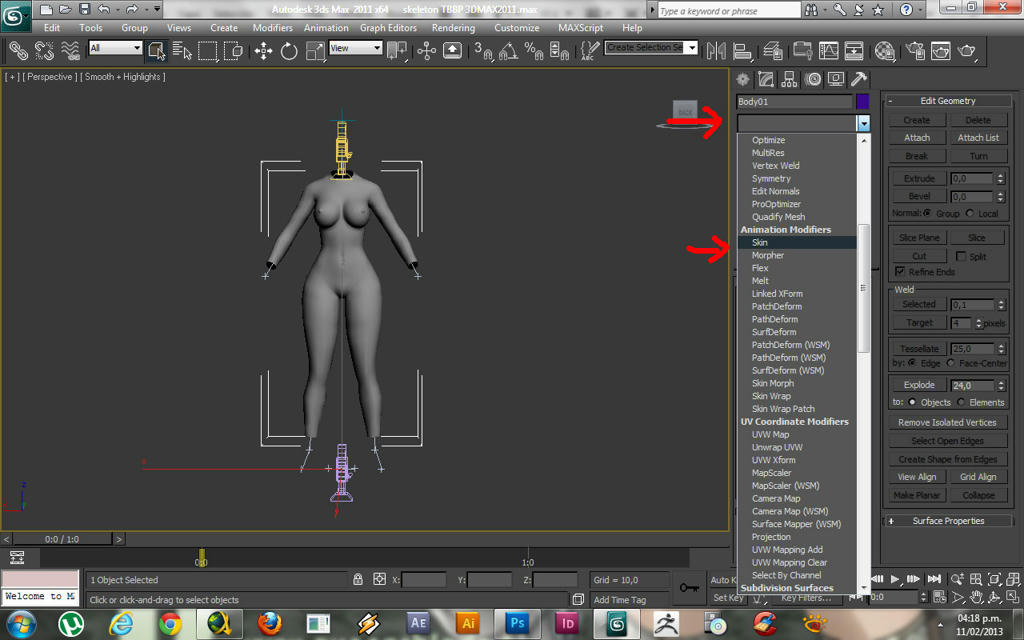Collapse the Edit Geometry rollout

pyautogui.click(x=948, y=101)
